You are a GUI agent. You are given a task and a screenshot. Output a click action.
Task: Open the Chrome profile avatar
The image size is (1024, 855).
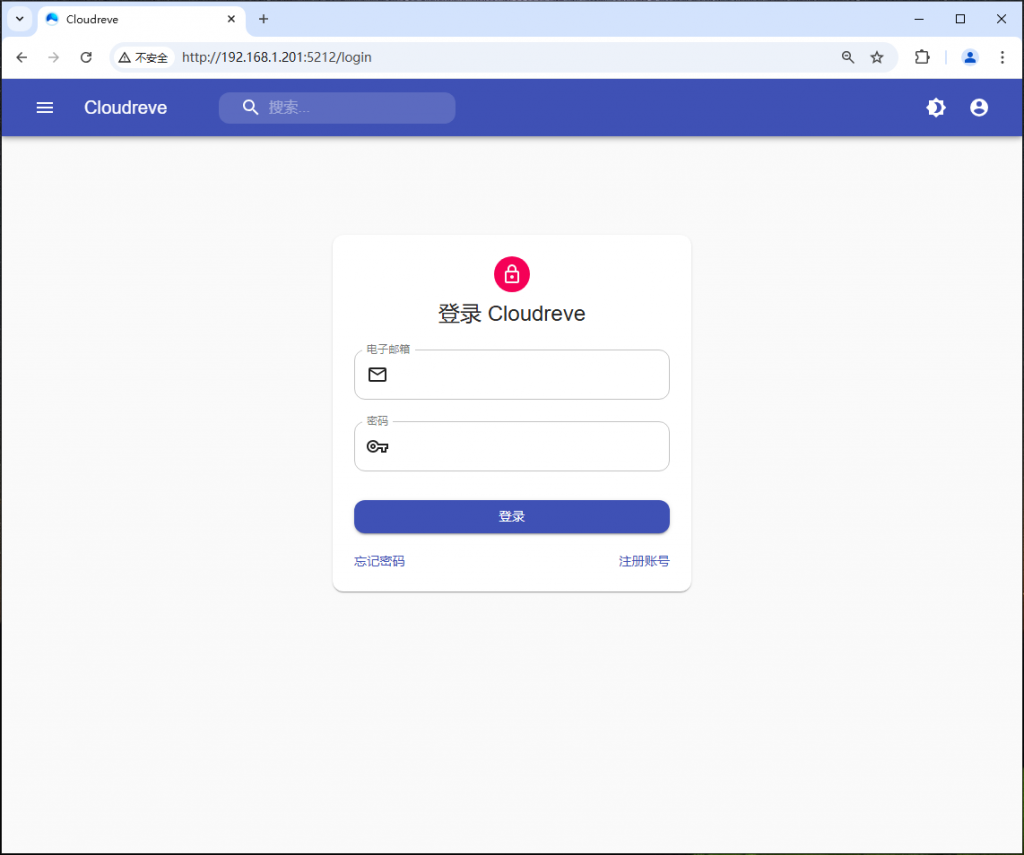coord(970,57)
